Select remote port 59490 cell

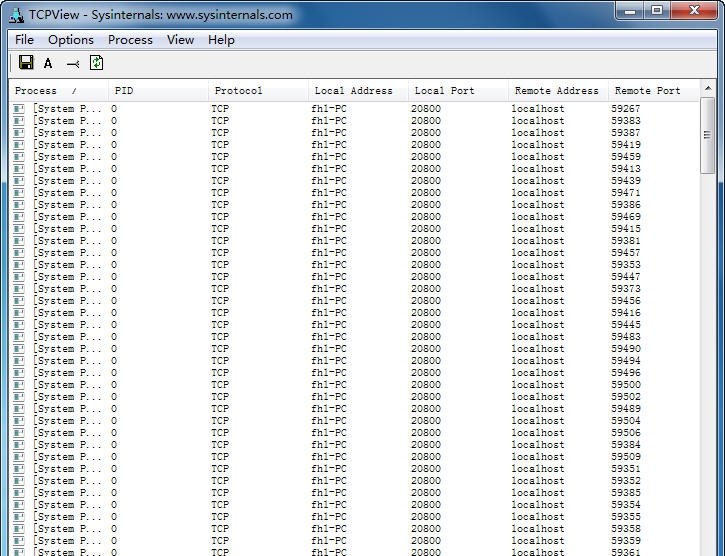(626, 349)
